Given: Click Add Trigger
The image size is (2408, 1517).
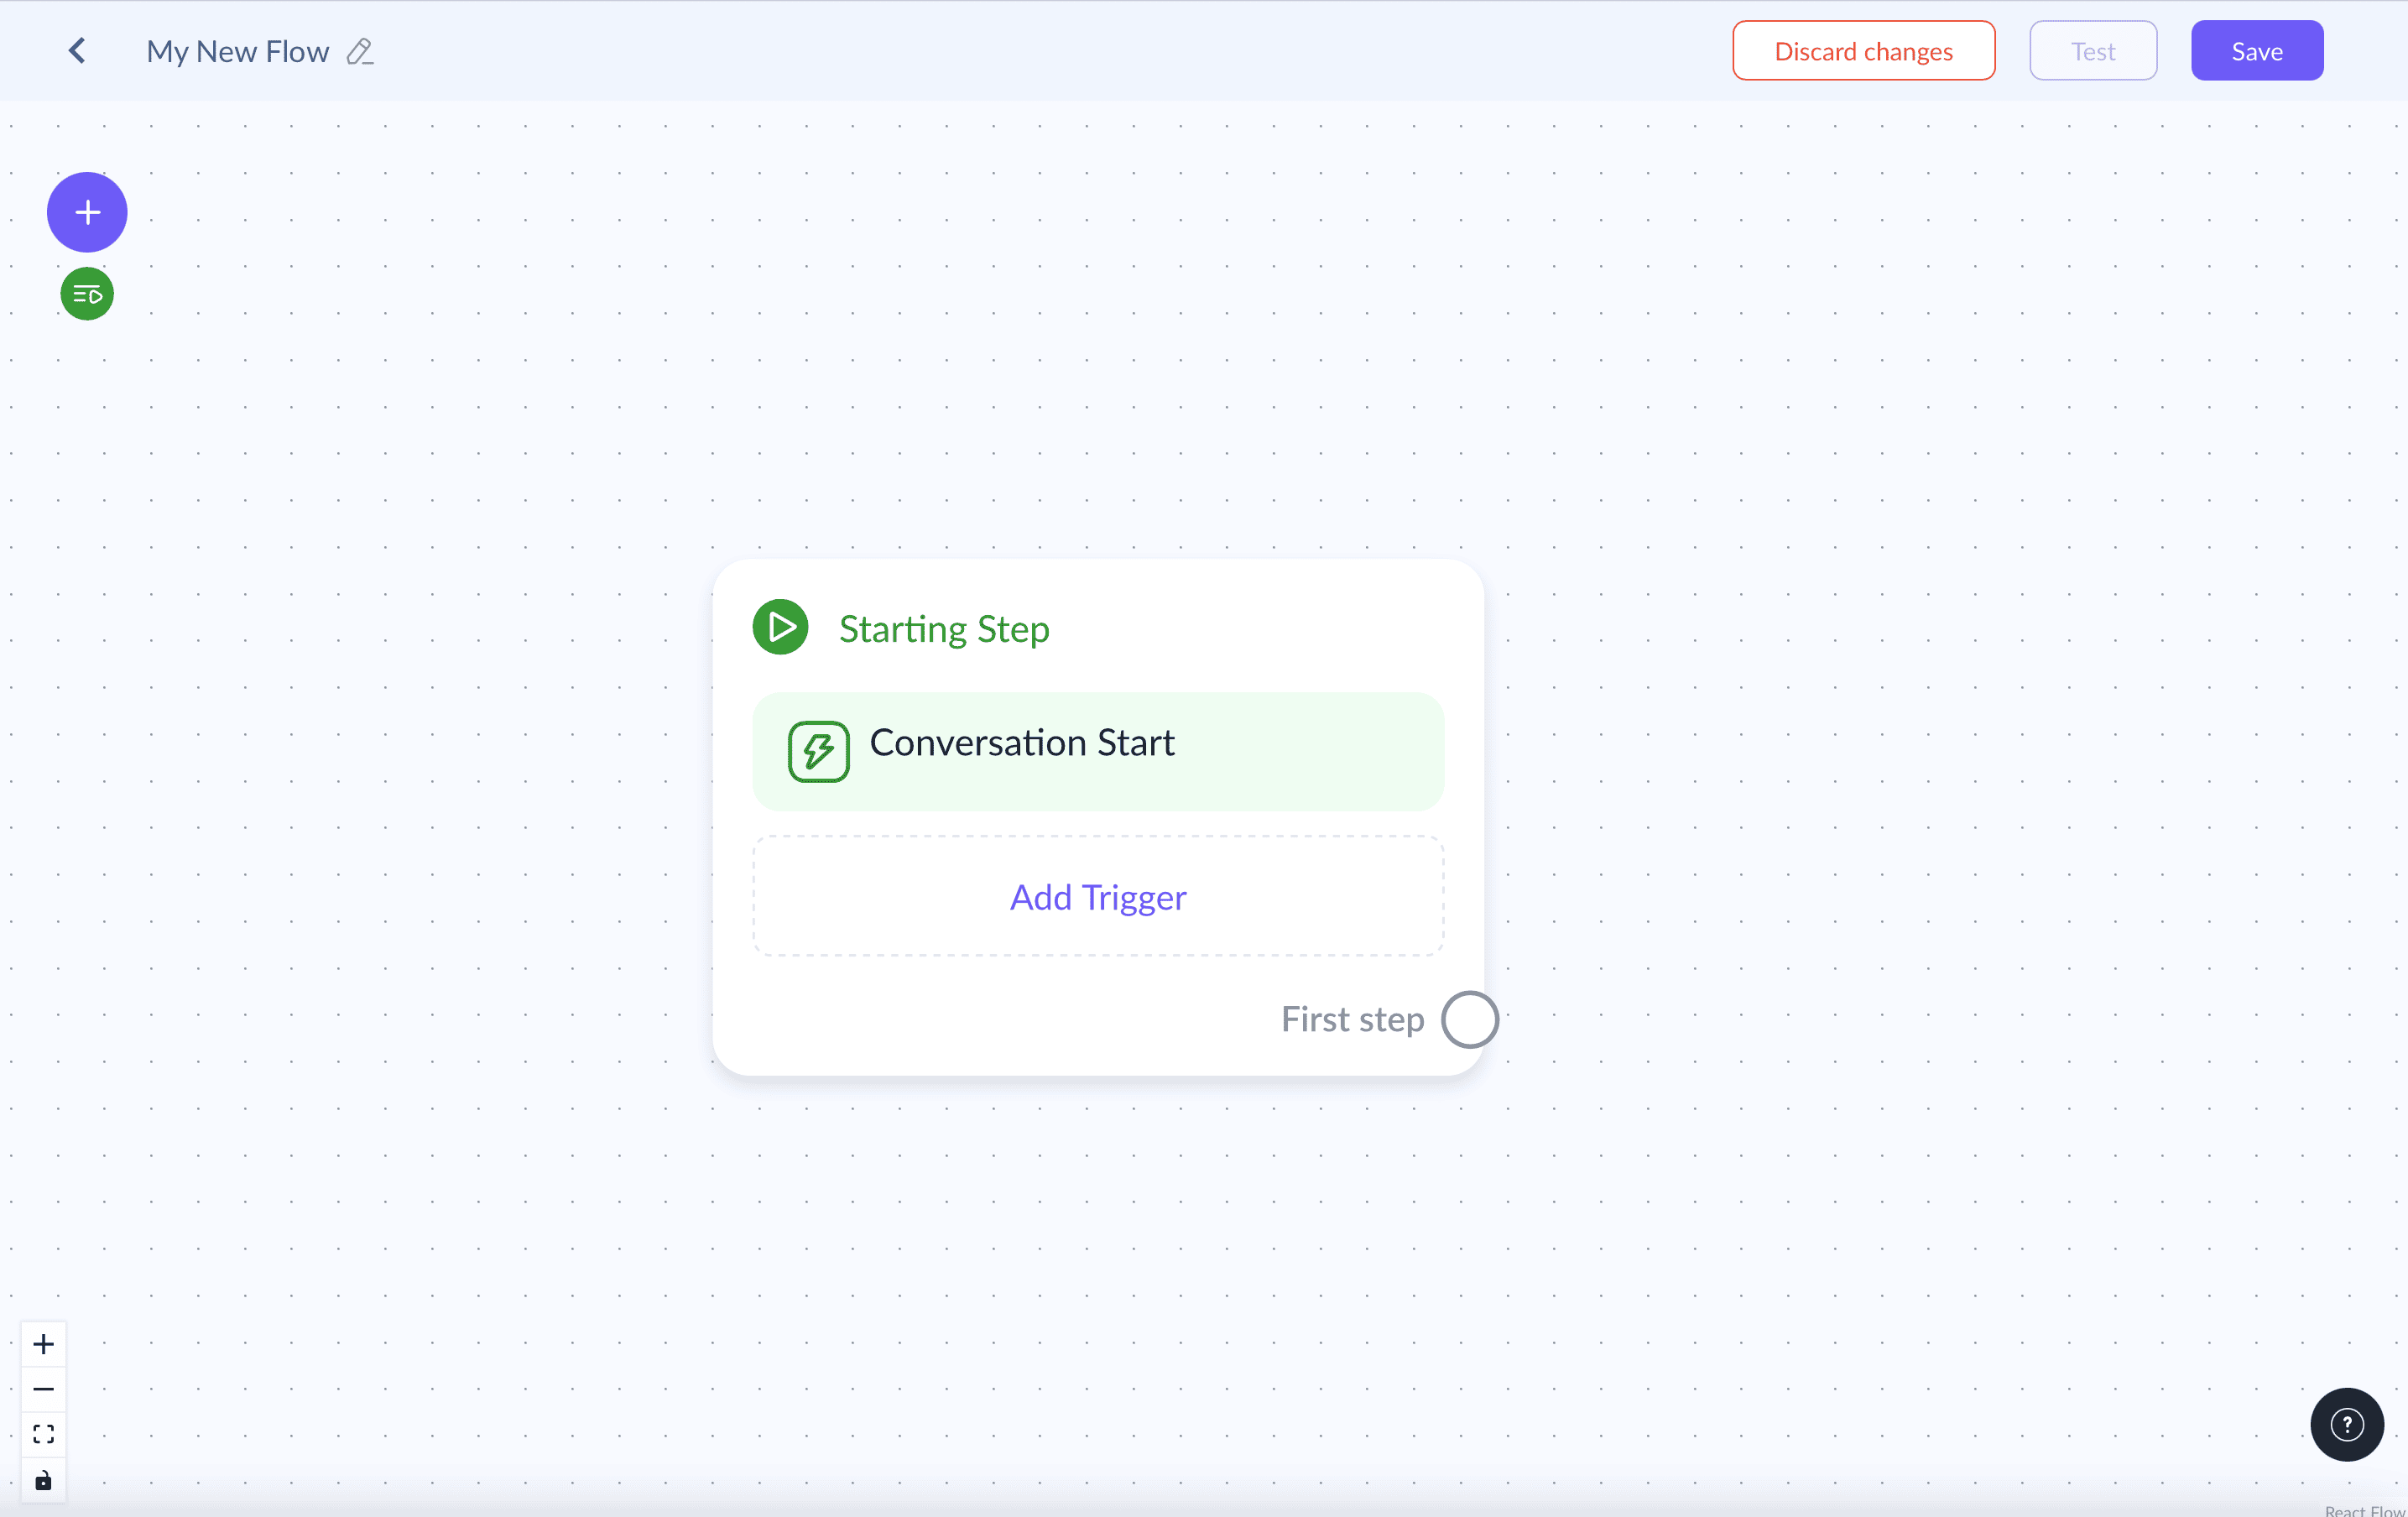Looking at the screenshot, I should pyautogui.click(x=1098, y=896).
